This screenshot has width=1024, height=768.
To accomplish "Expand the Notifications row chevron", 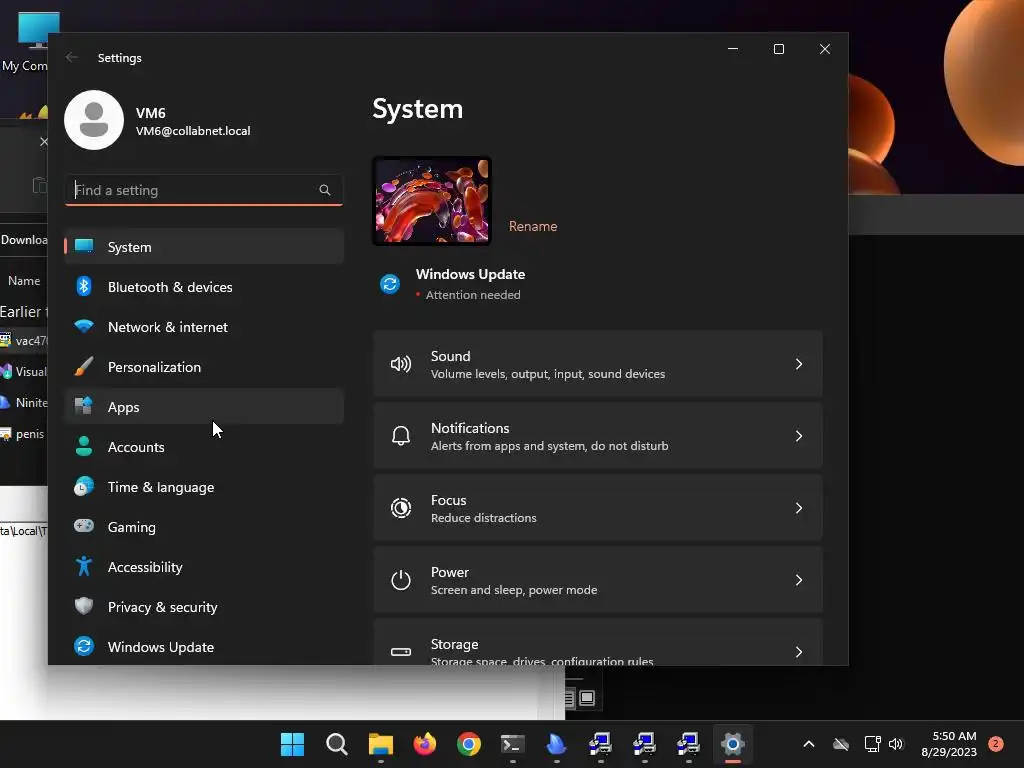I will [799, 436].
